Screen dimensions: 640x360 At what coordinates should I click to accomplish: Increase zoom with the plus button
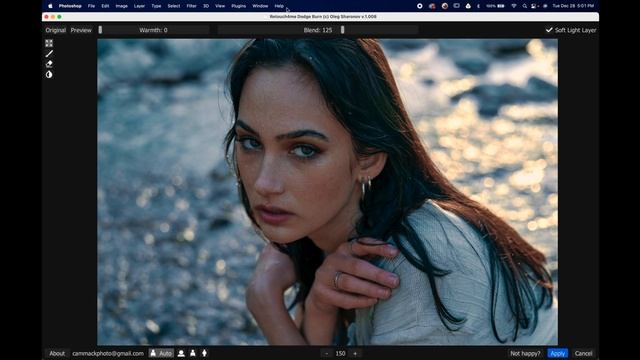click(x=355, y=353)
